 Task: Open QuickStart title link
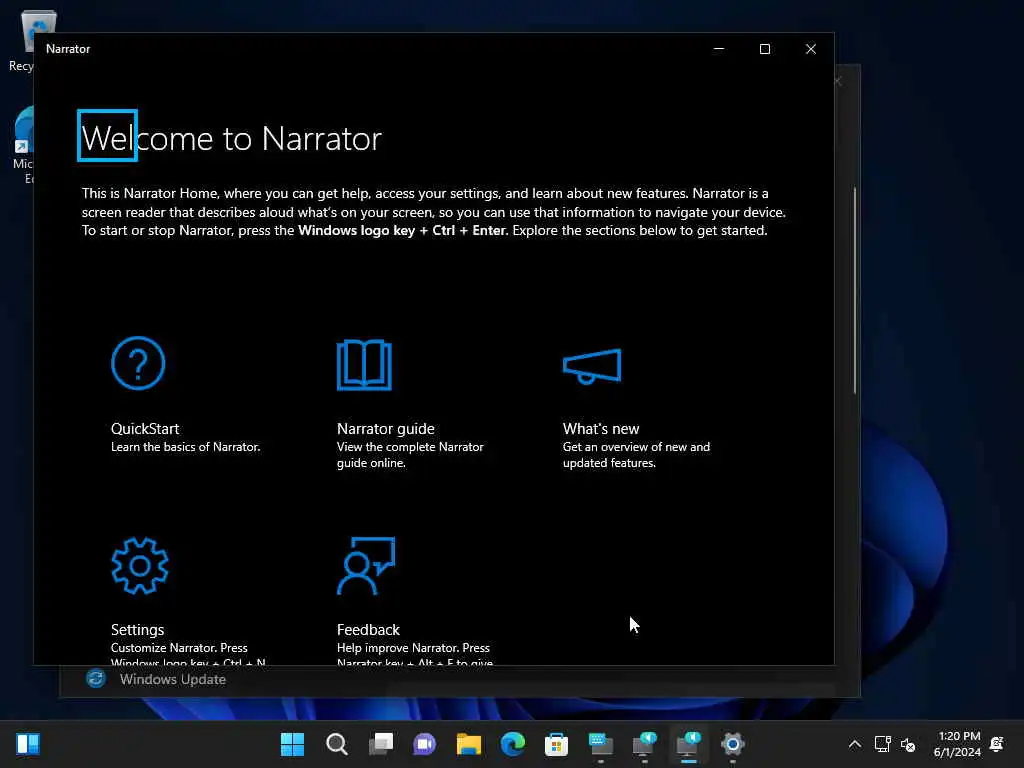click(144, 428)
